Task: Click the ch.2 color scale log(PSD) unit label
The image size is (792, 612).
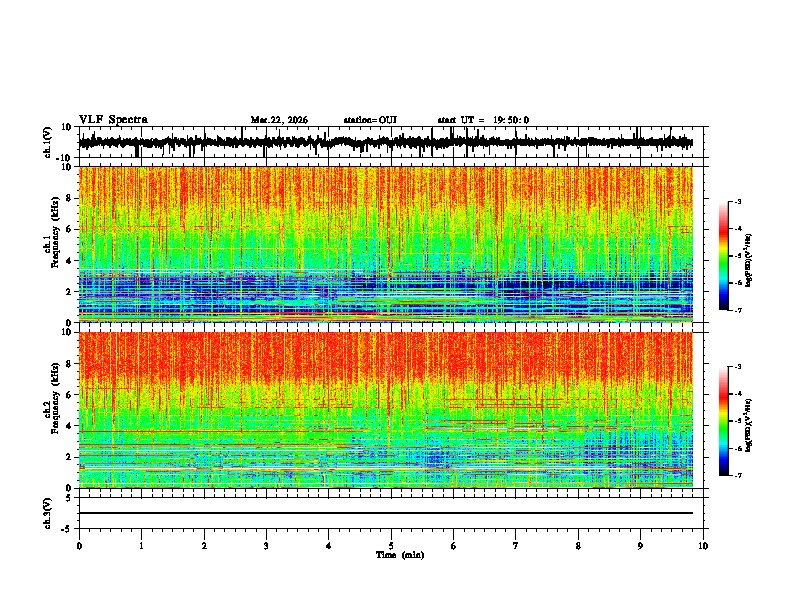Action: pos(749,425)
